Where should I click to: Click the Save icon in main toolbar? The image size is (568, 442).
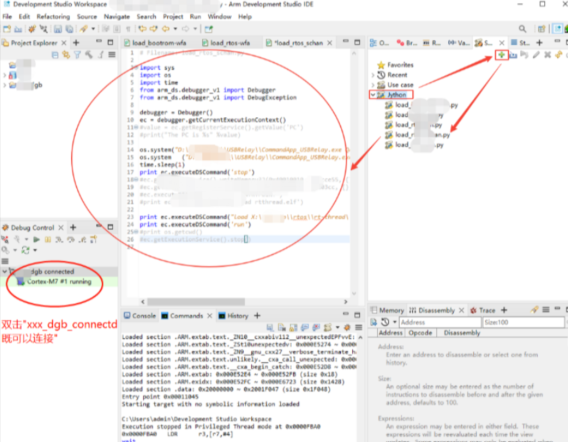pos(58,29)
